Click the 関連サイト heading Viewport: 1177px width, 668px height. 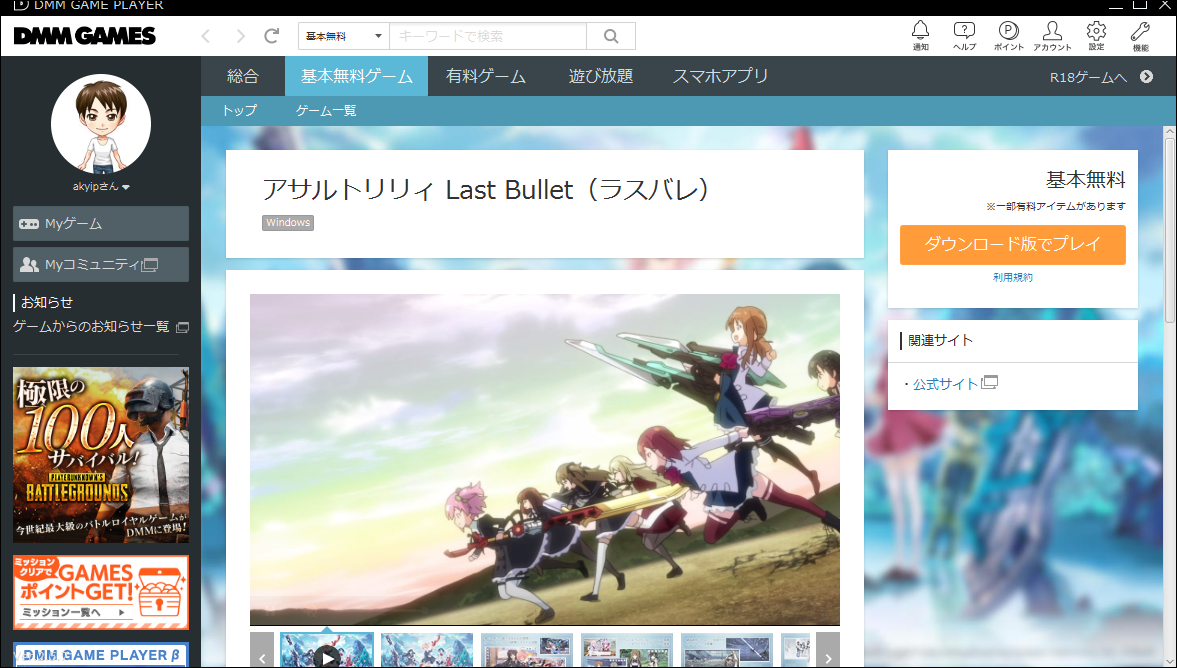point(940,341)
